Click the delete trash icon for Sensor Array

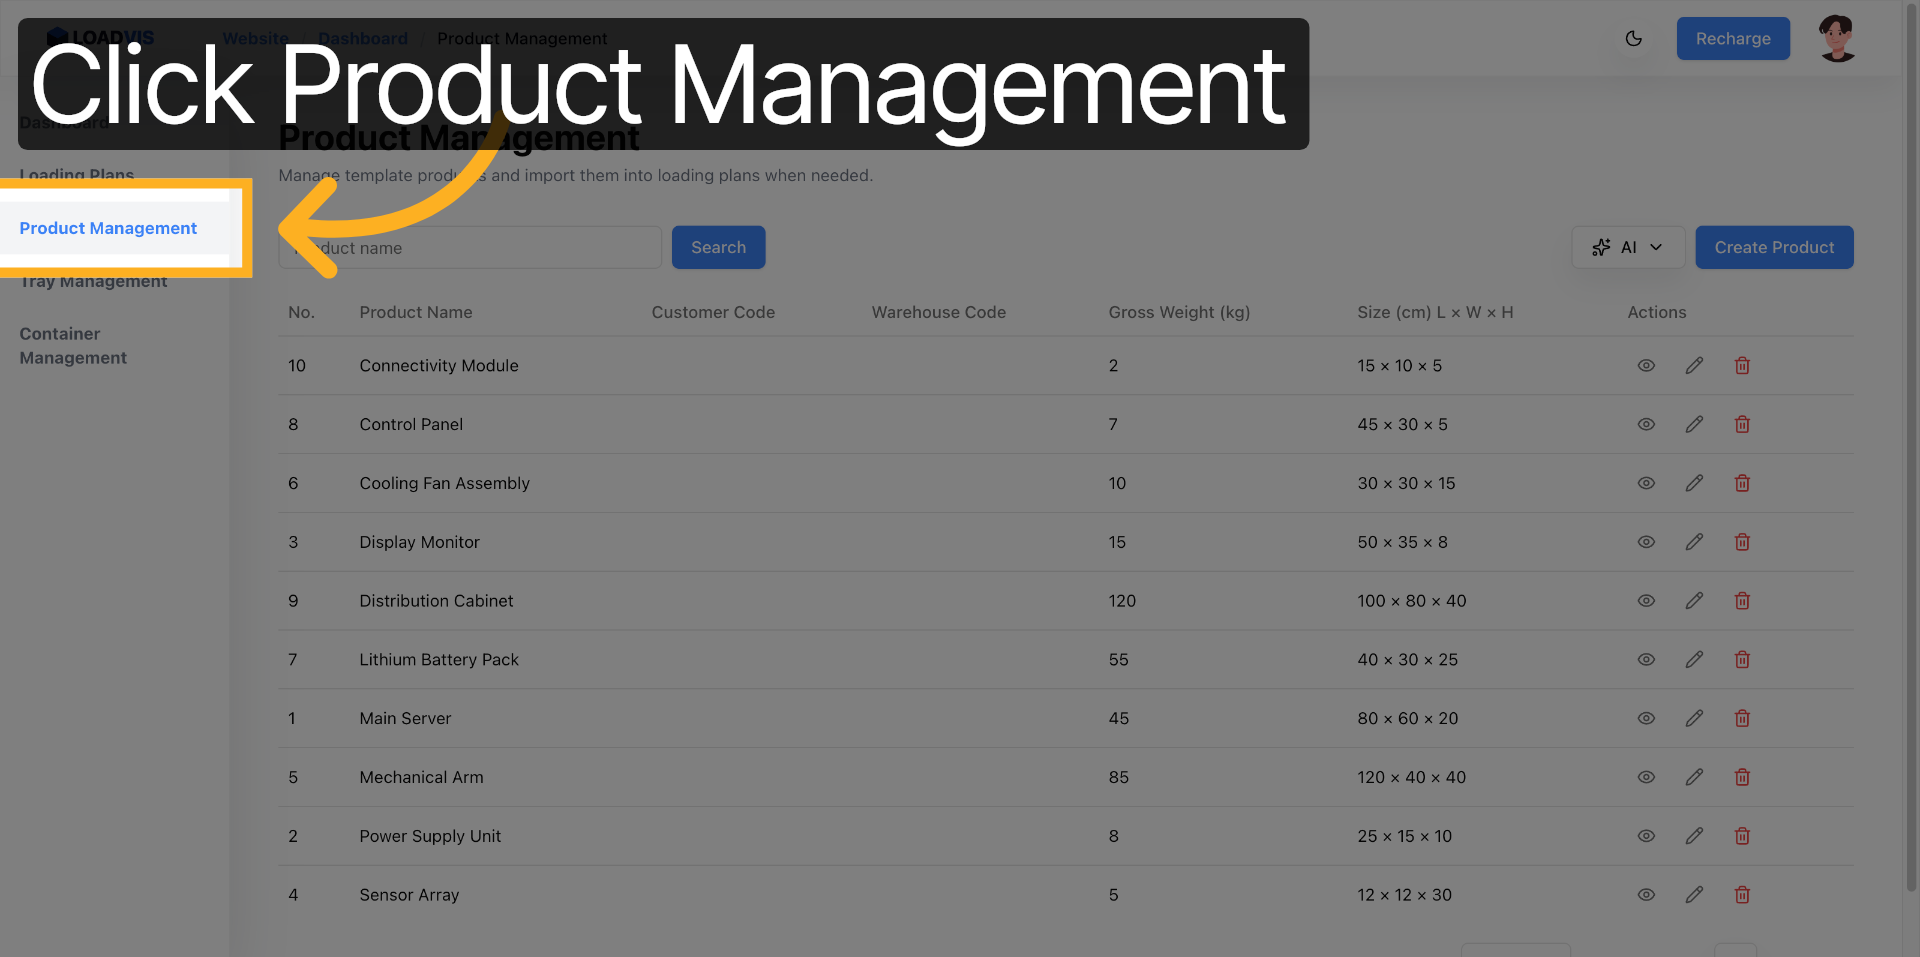1741,895
